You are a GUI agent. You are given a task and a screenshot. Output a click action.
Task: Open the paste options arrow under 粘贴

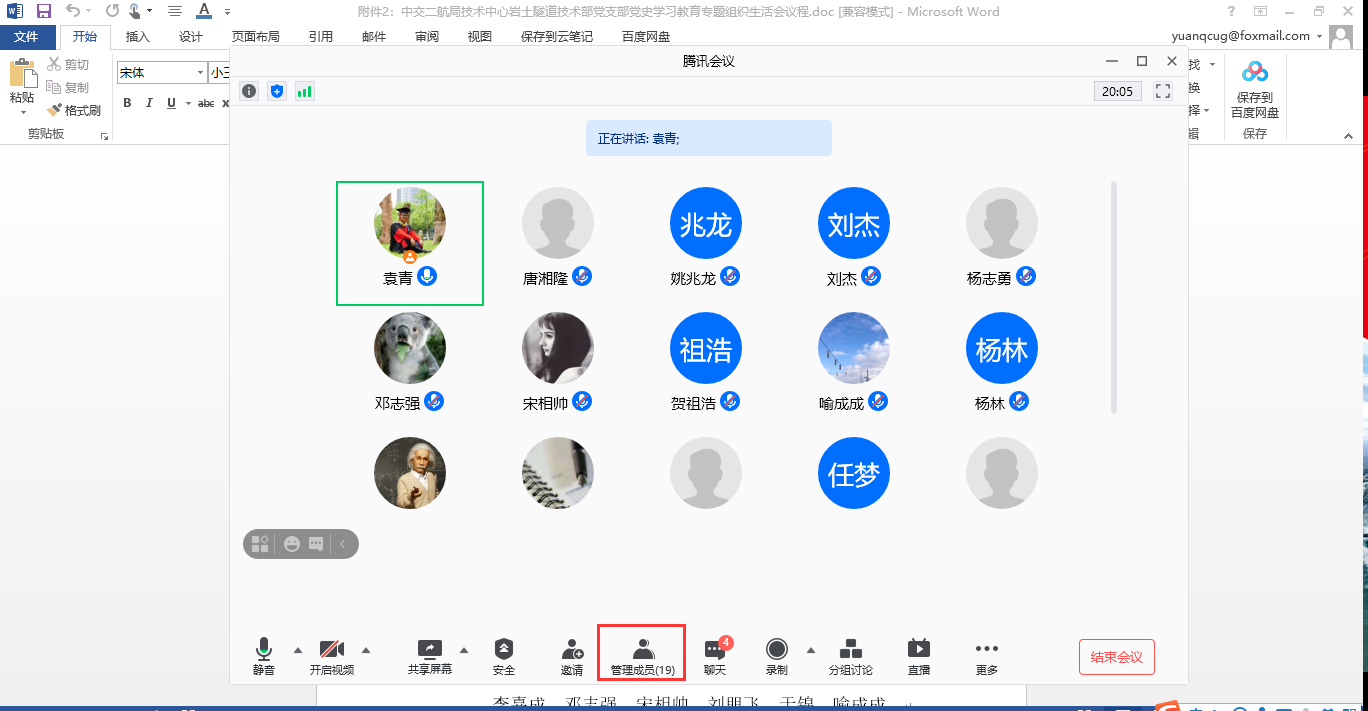pyautogui.click(x=22, y=111)
